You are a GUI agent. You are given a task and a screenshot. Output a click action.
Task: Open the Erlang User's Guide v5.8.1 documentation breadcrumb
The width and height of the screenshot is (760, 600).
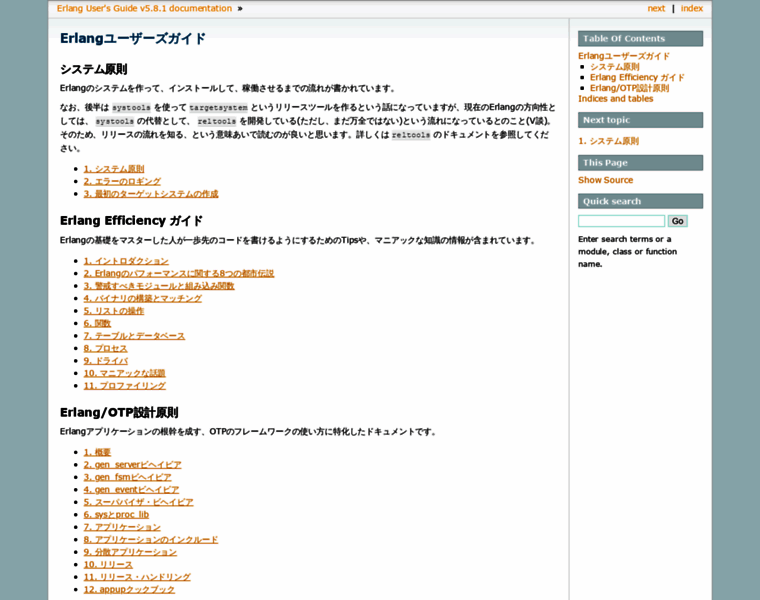pyautogui.click(x=144, y=8)
